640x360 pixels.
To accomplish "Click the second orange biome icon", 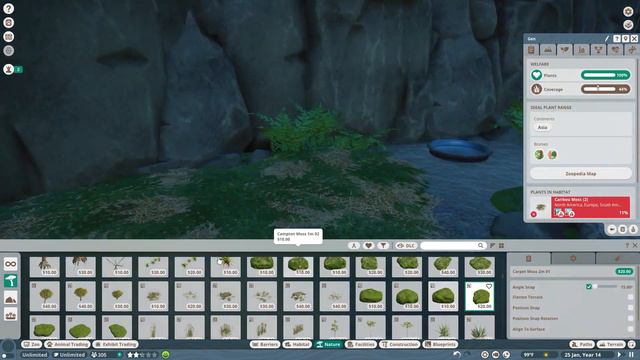I will point(552,154).
